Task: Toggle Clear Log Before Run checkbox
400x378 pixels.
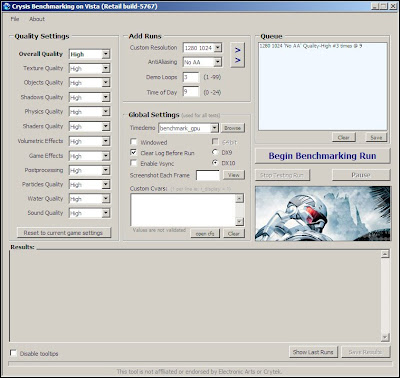Action: pyautogui.click(x=134, y=152)
